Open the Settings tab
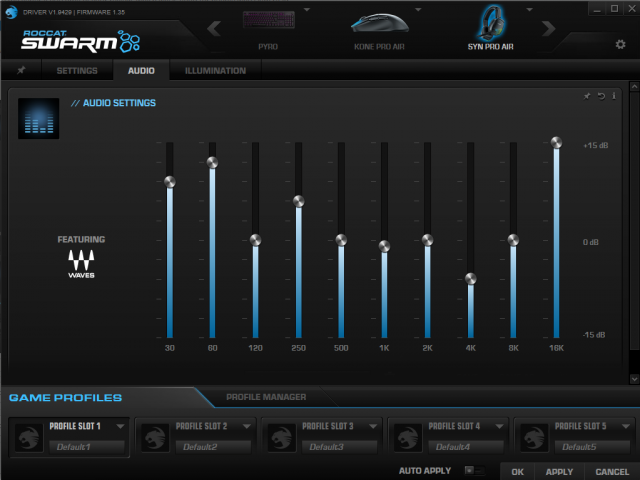This screenshot has height=480, width=640. pos(77,71)
